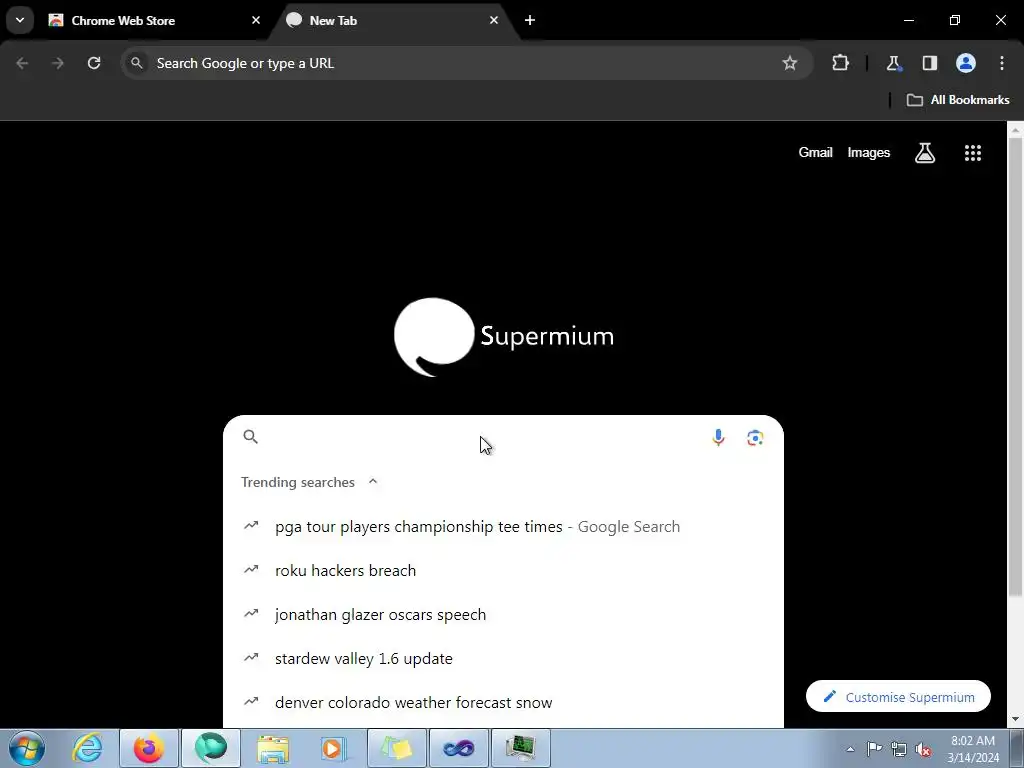Click the scrollbar down arrow
1024x768 pixels.
pos(1015,719)
